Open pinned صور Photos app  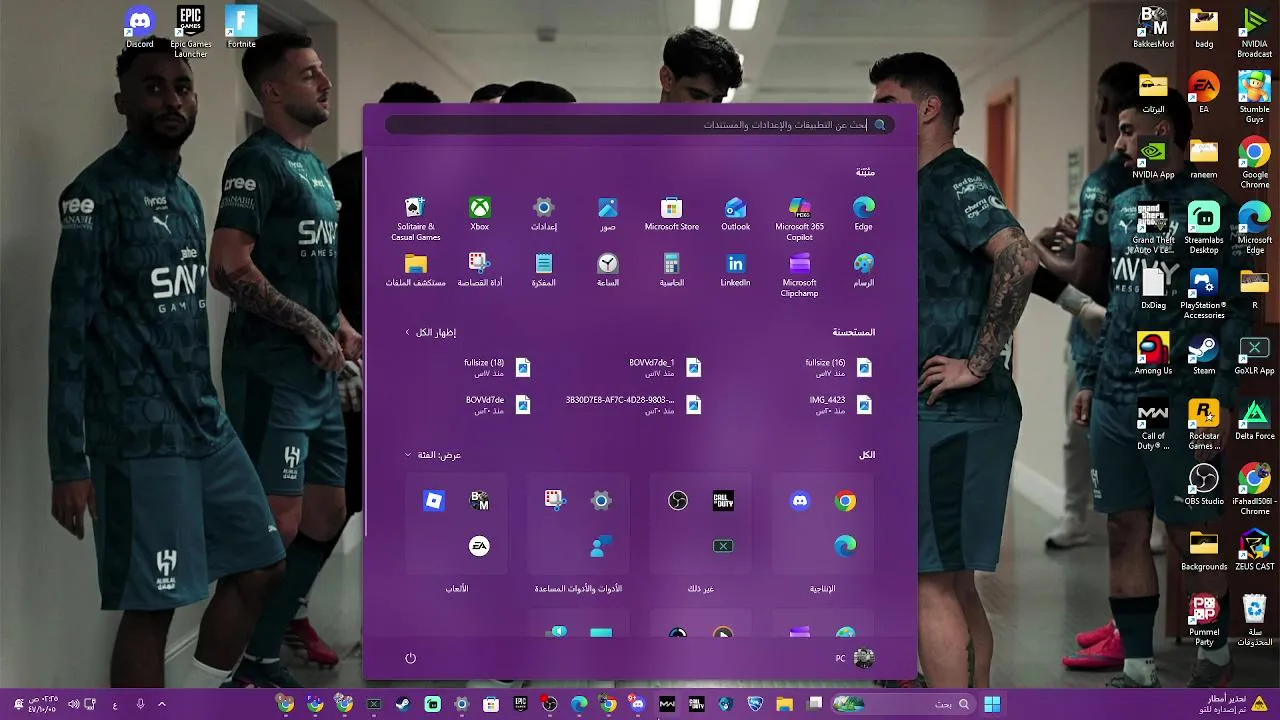click(607, 214)
